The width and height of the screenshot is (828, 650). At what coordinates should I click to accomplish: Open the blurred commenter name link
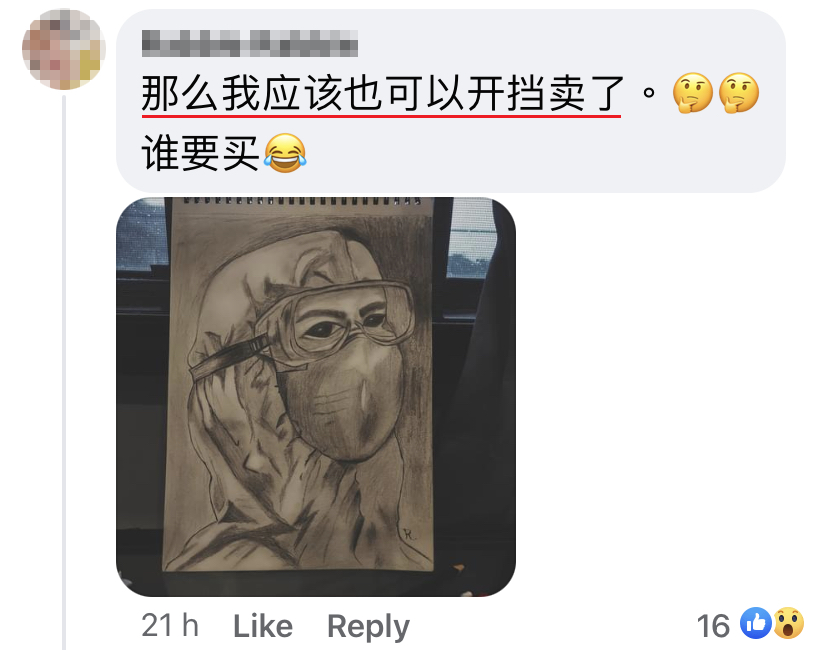(250, 43)
